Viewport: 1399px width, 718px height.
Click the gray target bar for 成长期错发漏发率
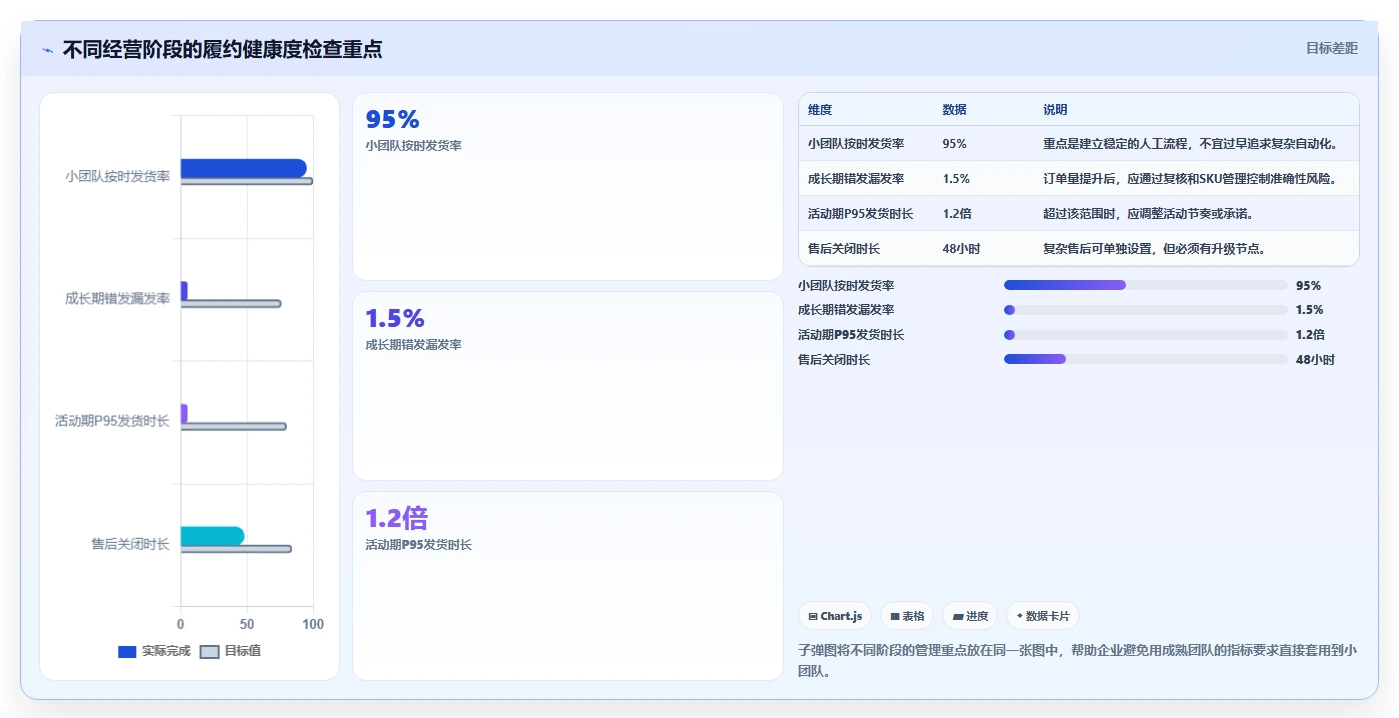point(231,304)
